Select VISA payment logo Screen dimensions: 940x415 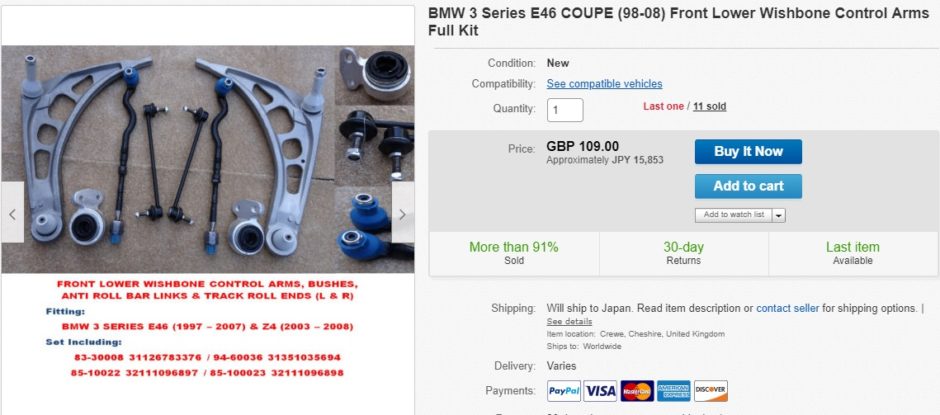point(600,391)
